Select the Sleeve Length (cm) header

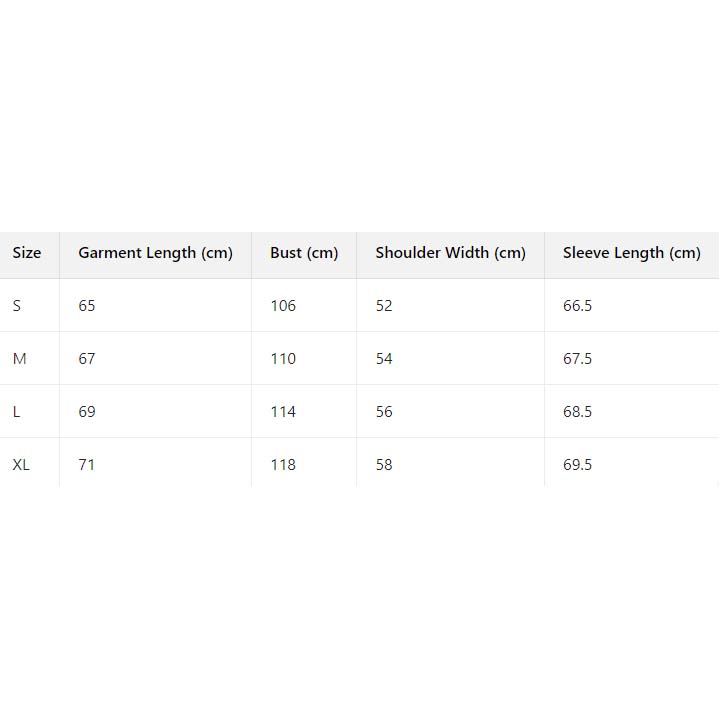pyautogui.click(x=631, y=253)
